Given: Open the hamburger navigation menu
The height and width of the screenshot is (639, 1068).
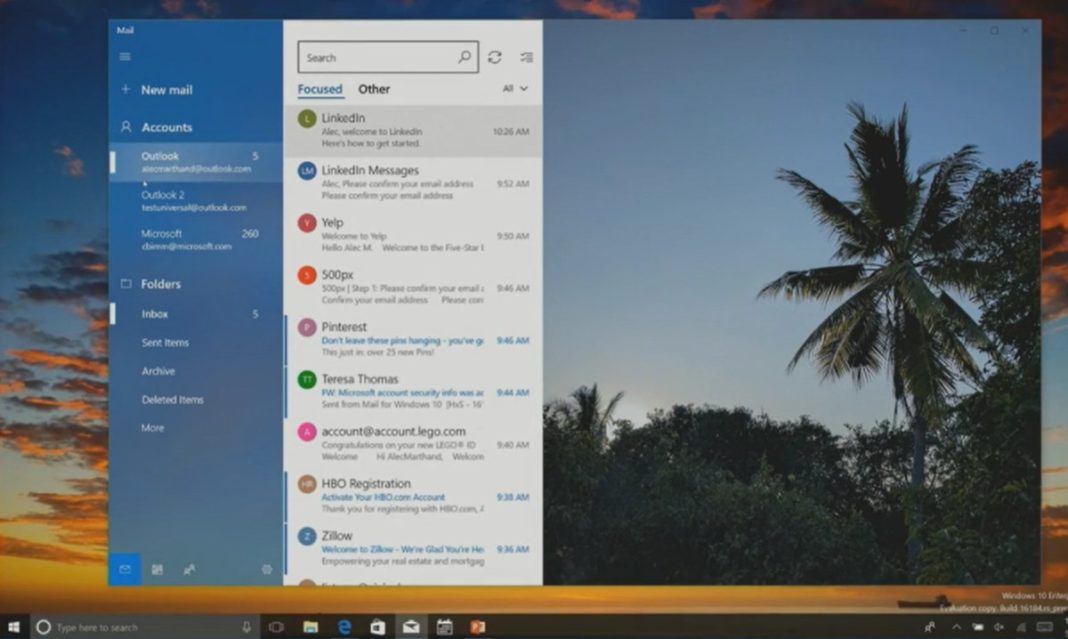Looking at the screenshot, I should click(125, 56).
